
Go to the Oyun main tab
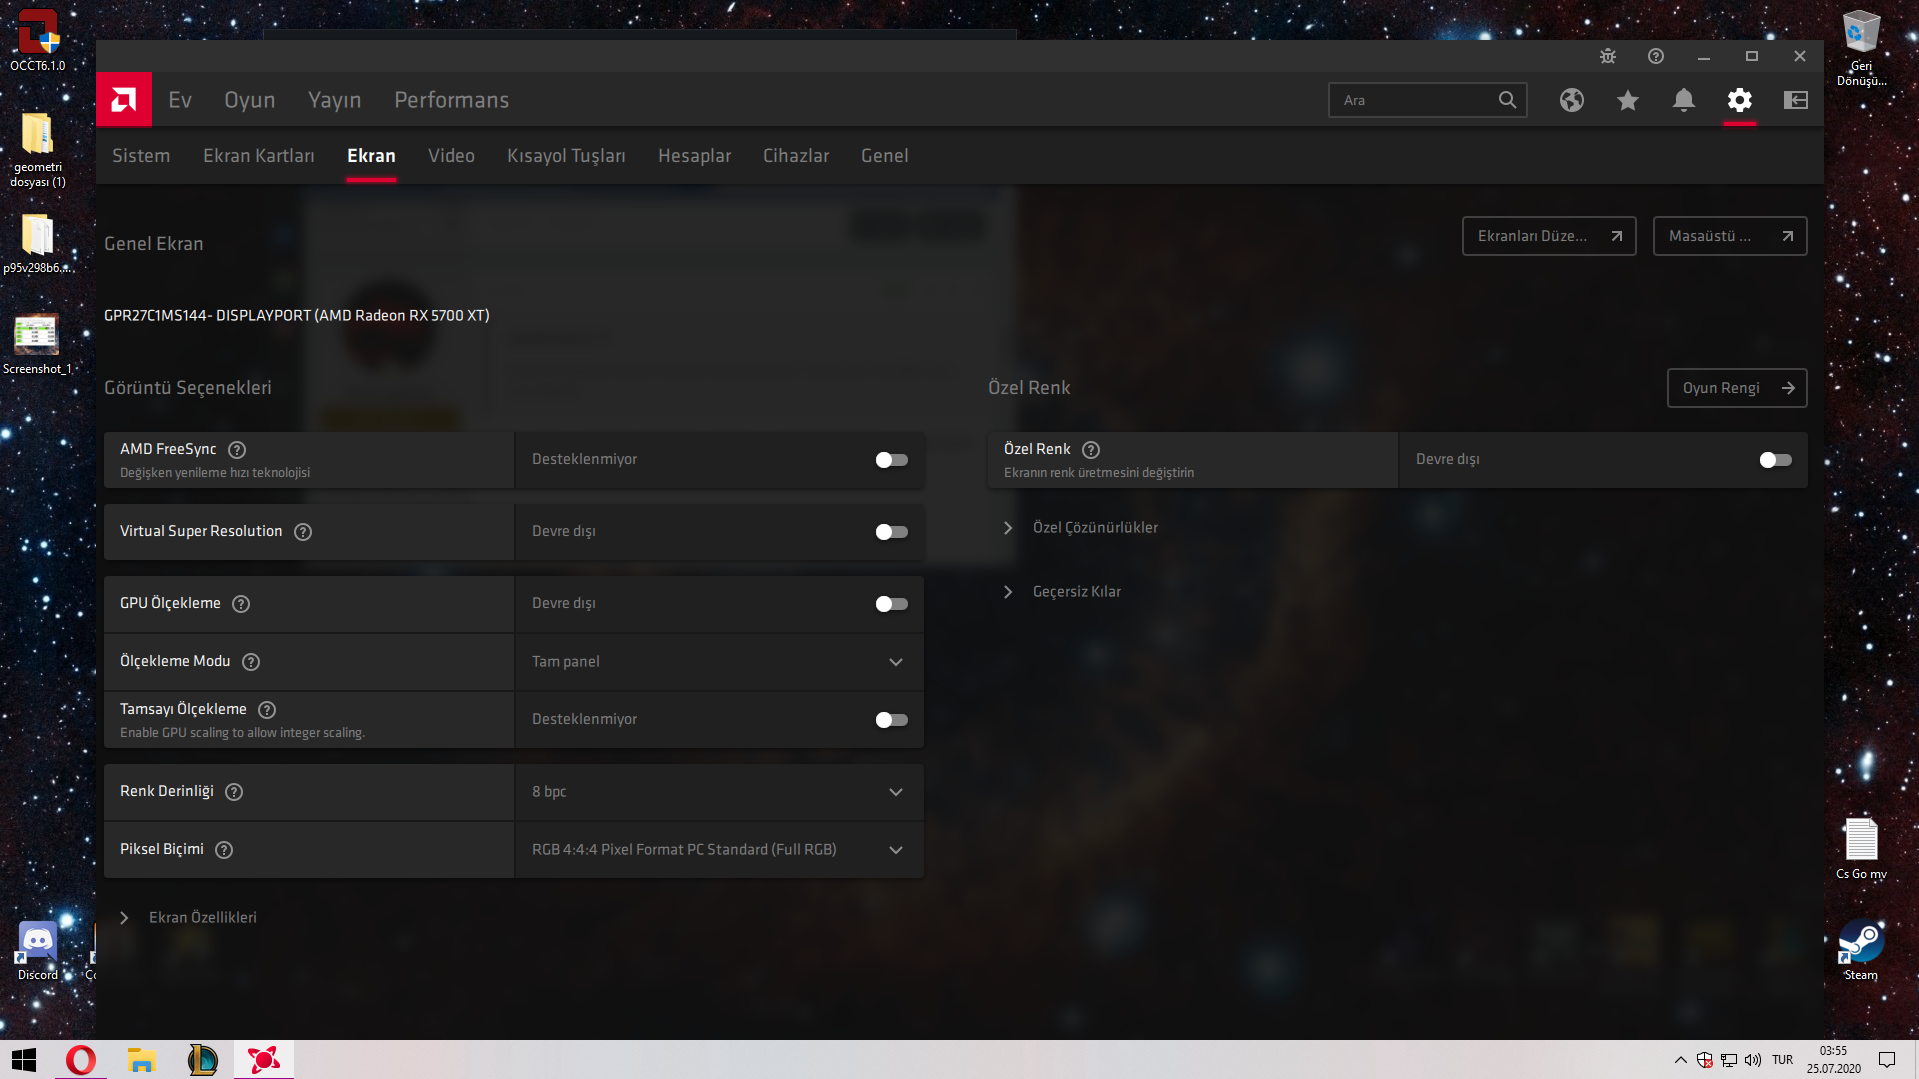(x=250, y=100)
